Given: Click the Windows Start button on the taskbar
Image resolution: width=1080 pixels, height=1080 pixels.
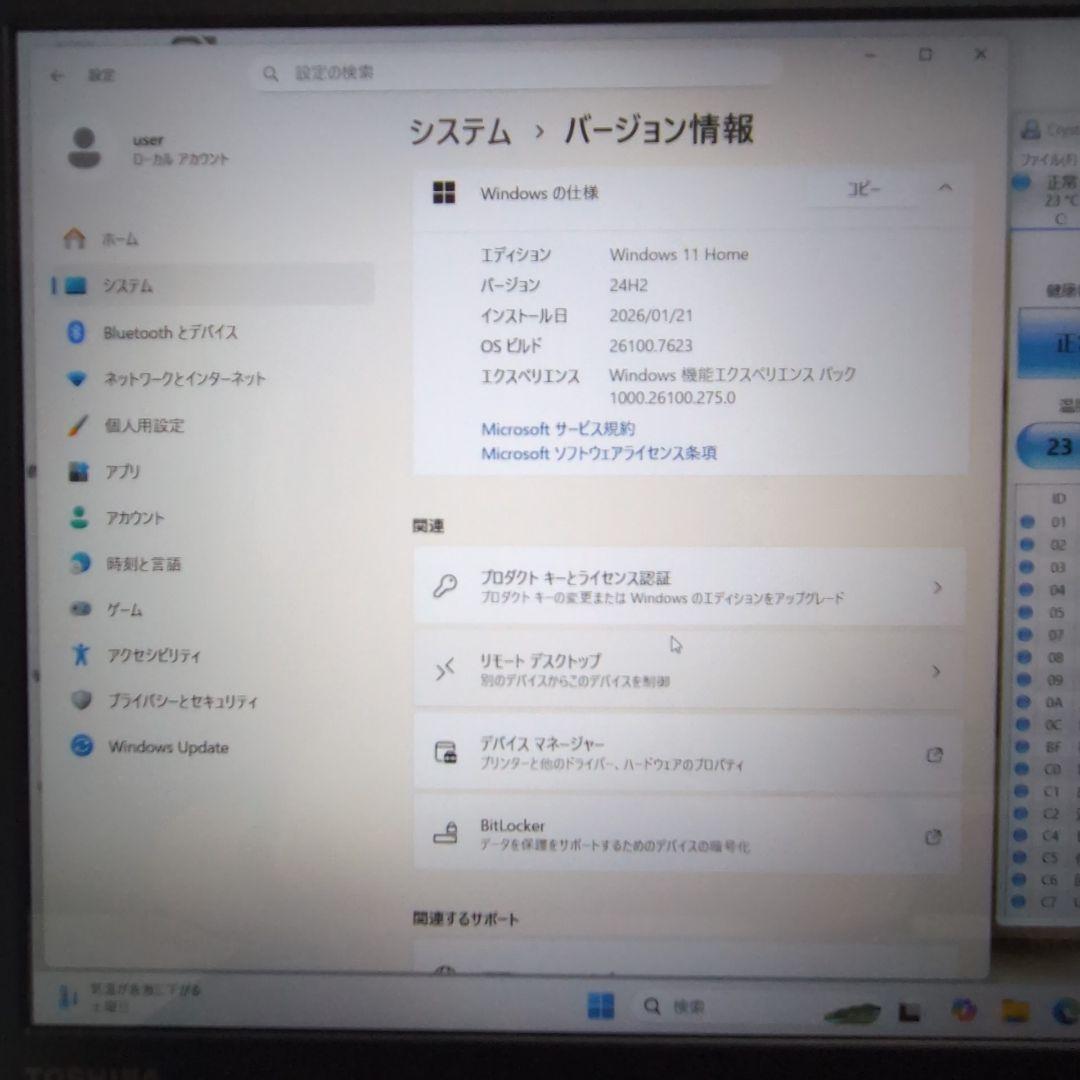Looking at the screenshot, I should (601, 1005).
